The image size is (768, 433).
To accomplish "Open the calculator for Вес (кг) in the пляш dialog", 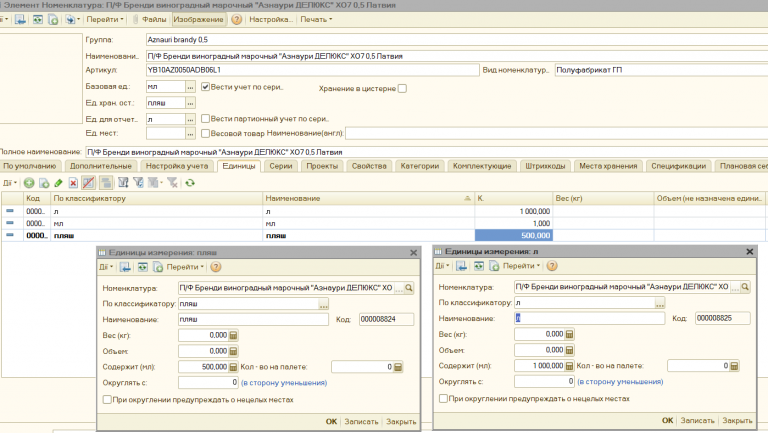I will (x=233, y=336).
